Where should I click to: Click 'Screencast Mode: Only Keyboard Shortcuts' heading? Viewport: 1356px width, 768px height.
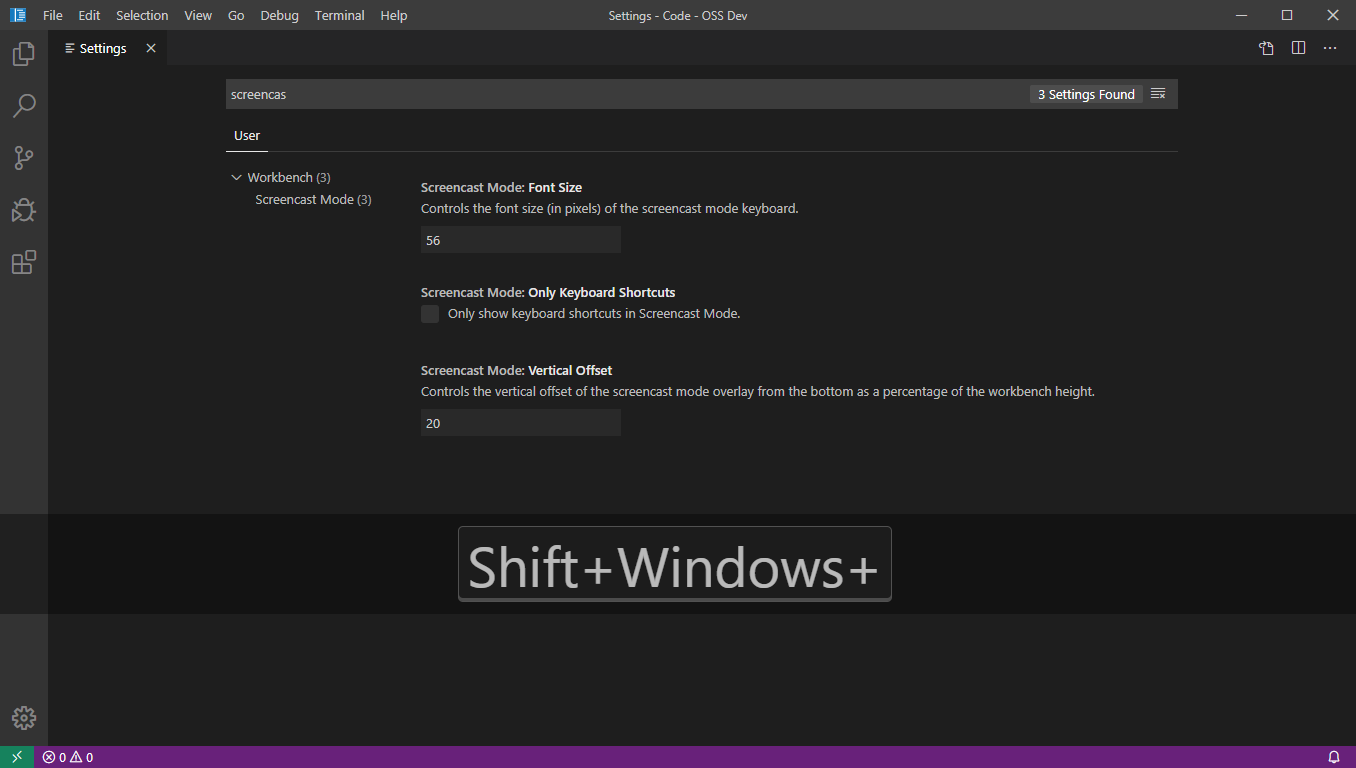548,292
